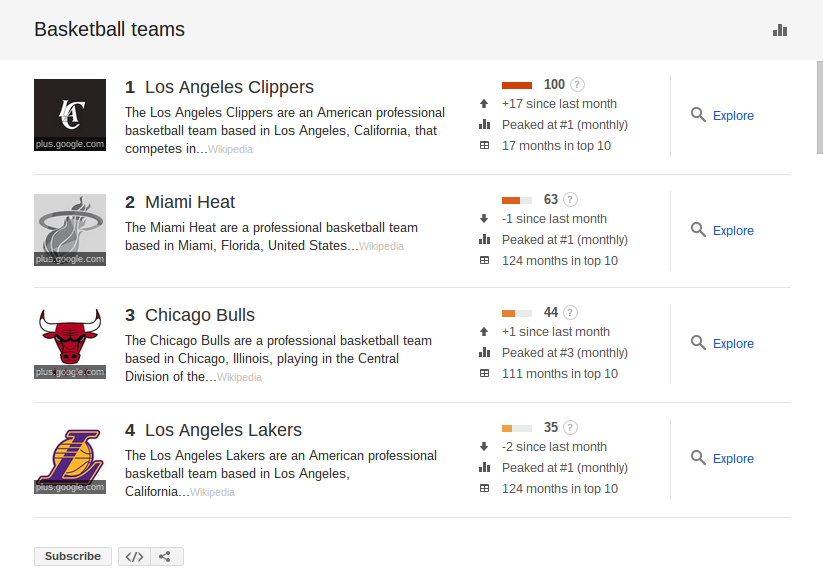Click the orange score bar for Miami Heat

click(517, 200)
